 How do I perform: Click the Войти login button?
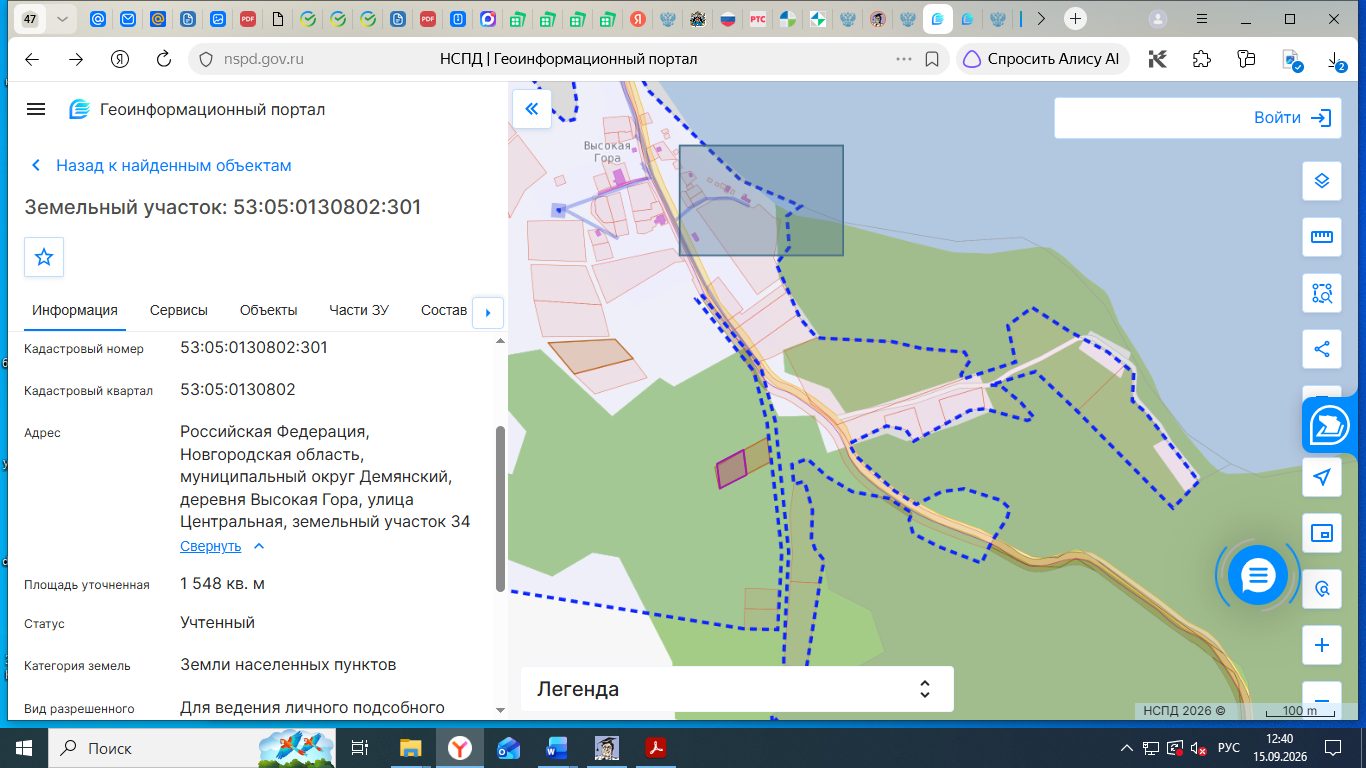pyautogui.click(x=1292, y=118)
